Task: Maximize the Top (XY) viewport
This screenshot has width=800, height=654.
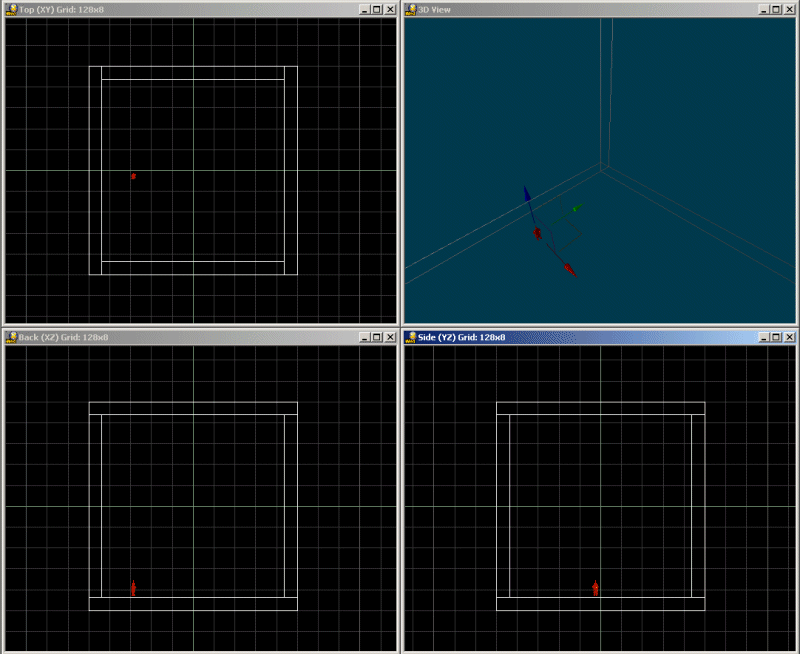Action: (376, 9)
